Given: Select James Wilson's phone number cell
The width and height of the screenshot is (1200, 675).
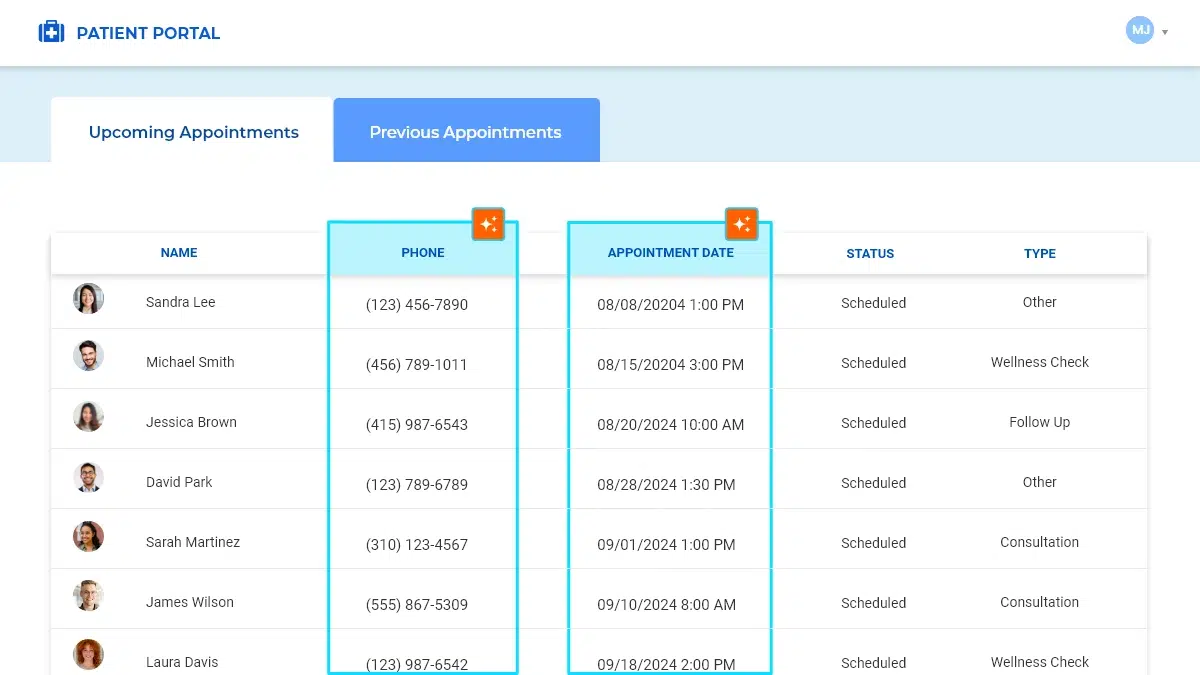Looking at the screenshot, I should pyautogui.click(x=417, y=605).
